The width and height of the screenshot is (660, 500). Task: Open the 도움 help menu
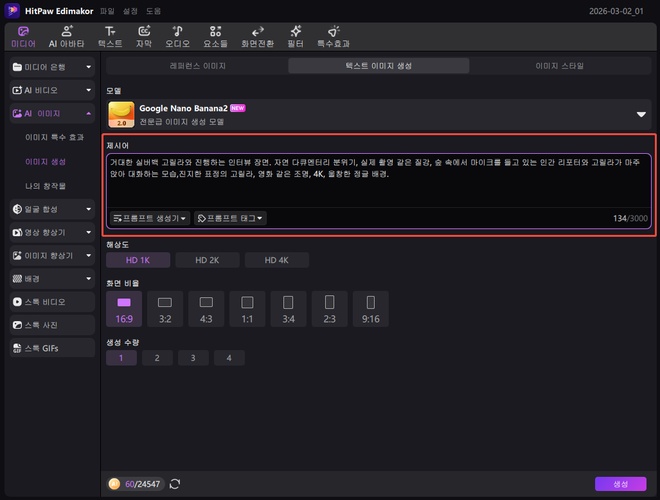[x=153, y=11]
